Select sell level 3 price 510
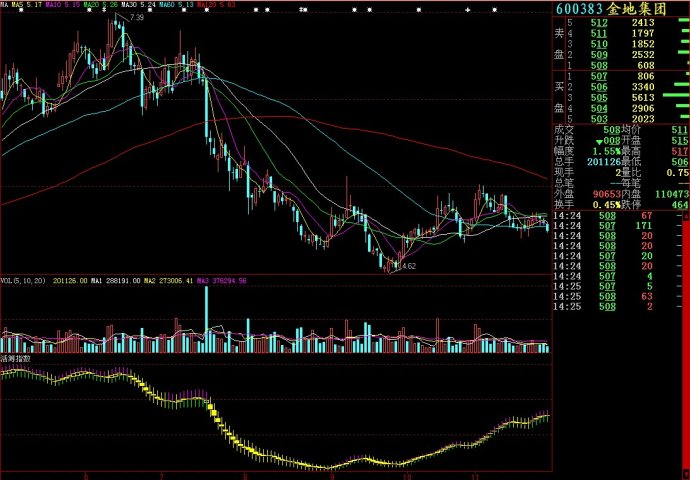This screenshot has width=690, height=480. (x=599, y=44)
